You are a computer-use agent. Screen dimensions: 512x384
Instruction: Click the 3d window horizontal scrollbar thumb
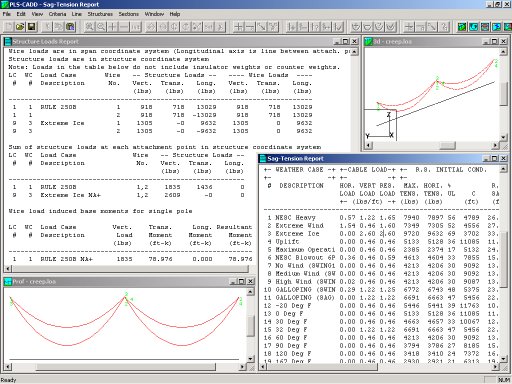tap(447, 146)
